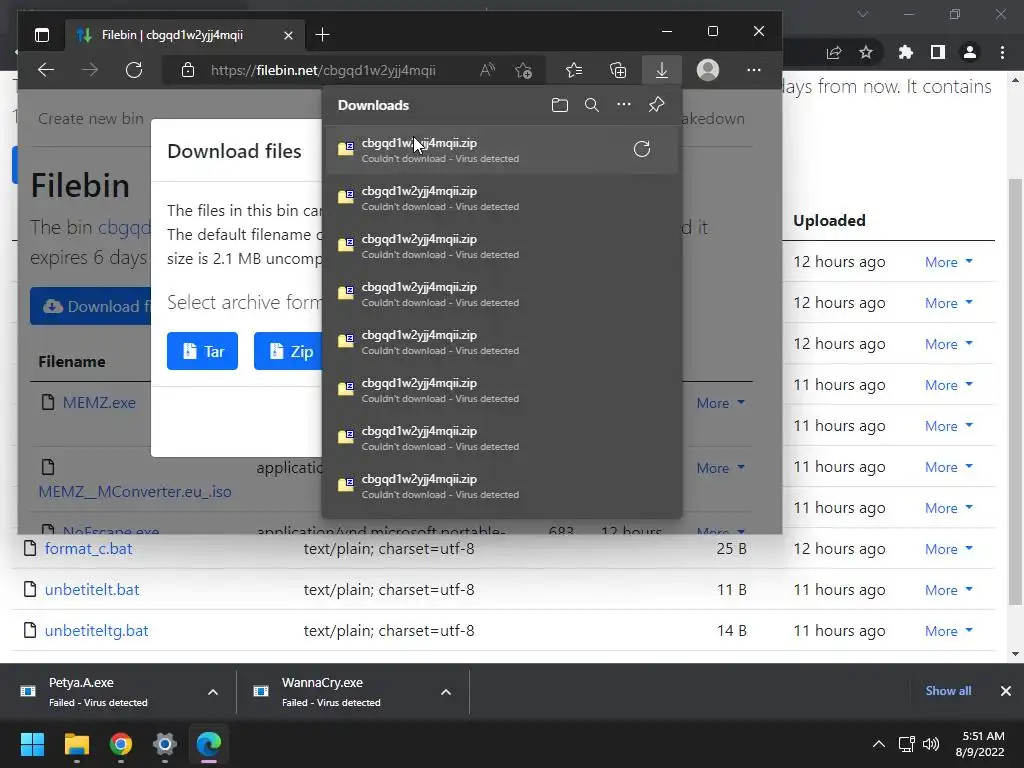Open unbetitelt.bat file link

tap(92, 590)
